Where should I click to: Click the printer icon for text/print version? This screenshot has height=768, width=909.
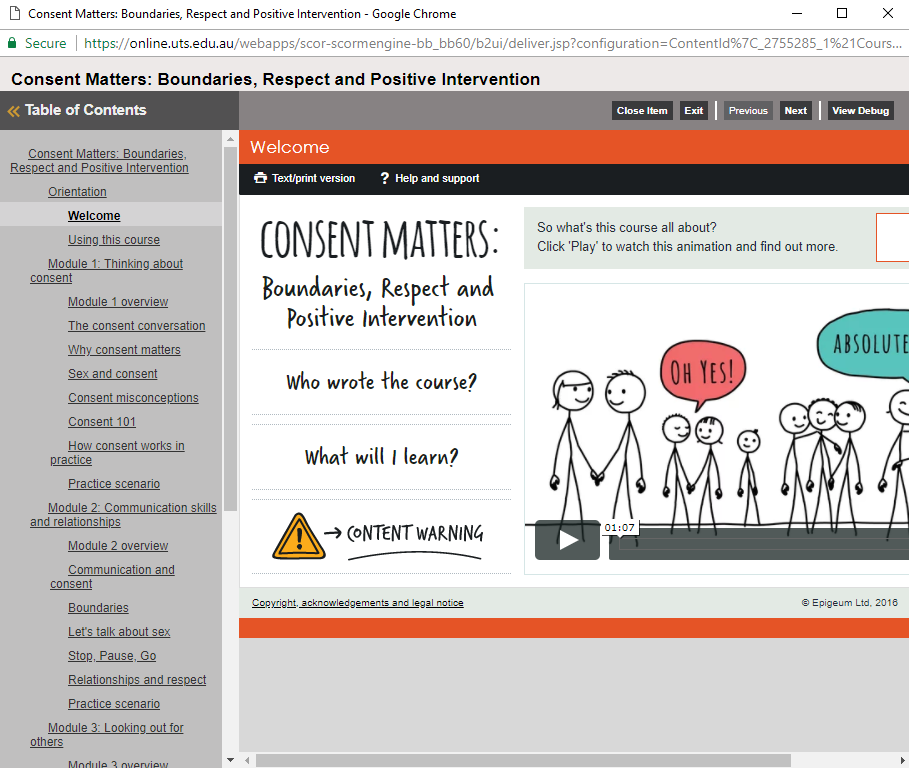coord(260,178)
